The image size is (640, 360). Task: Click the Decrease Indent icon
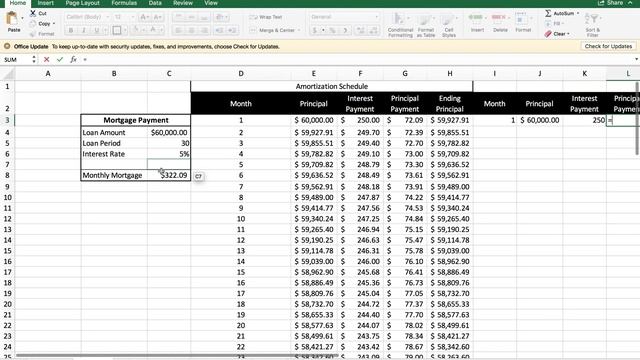[x=219, y=30]
